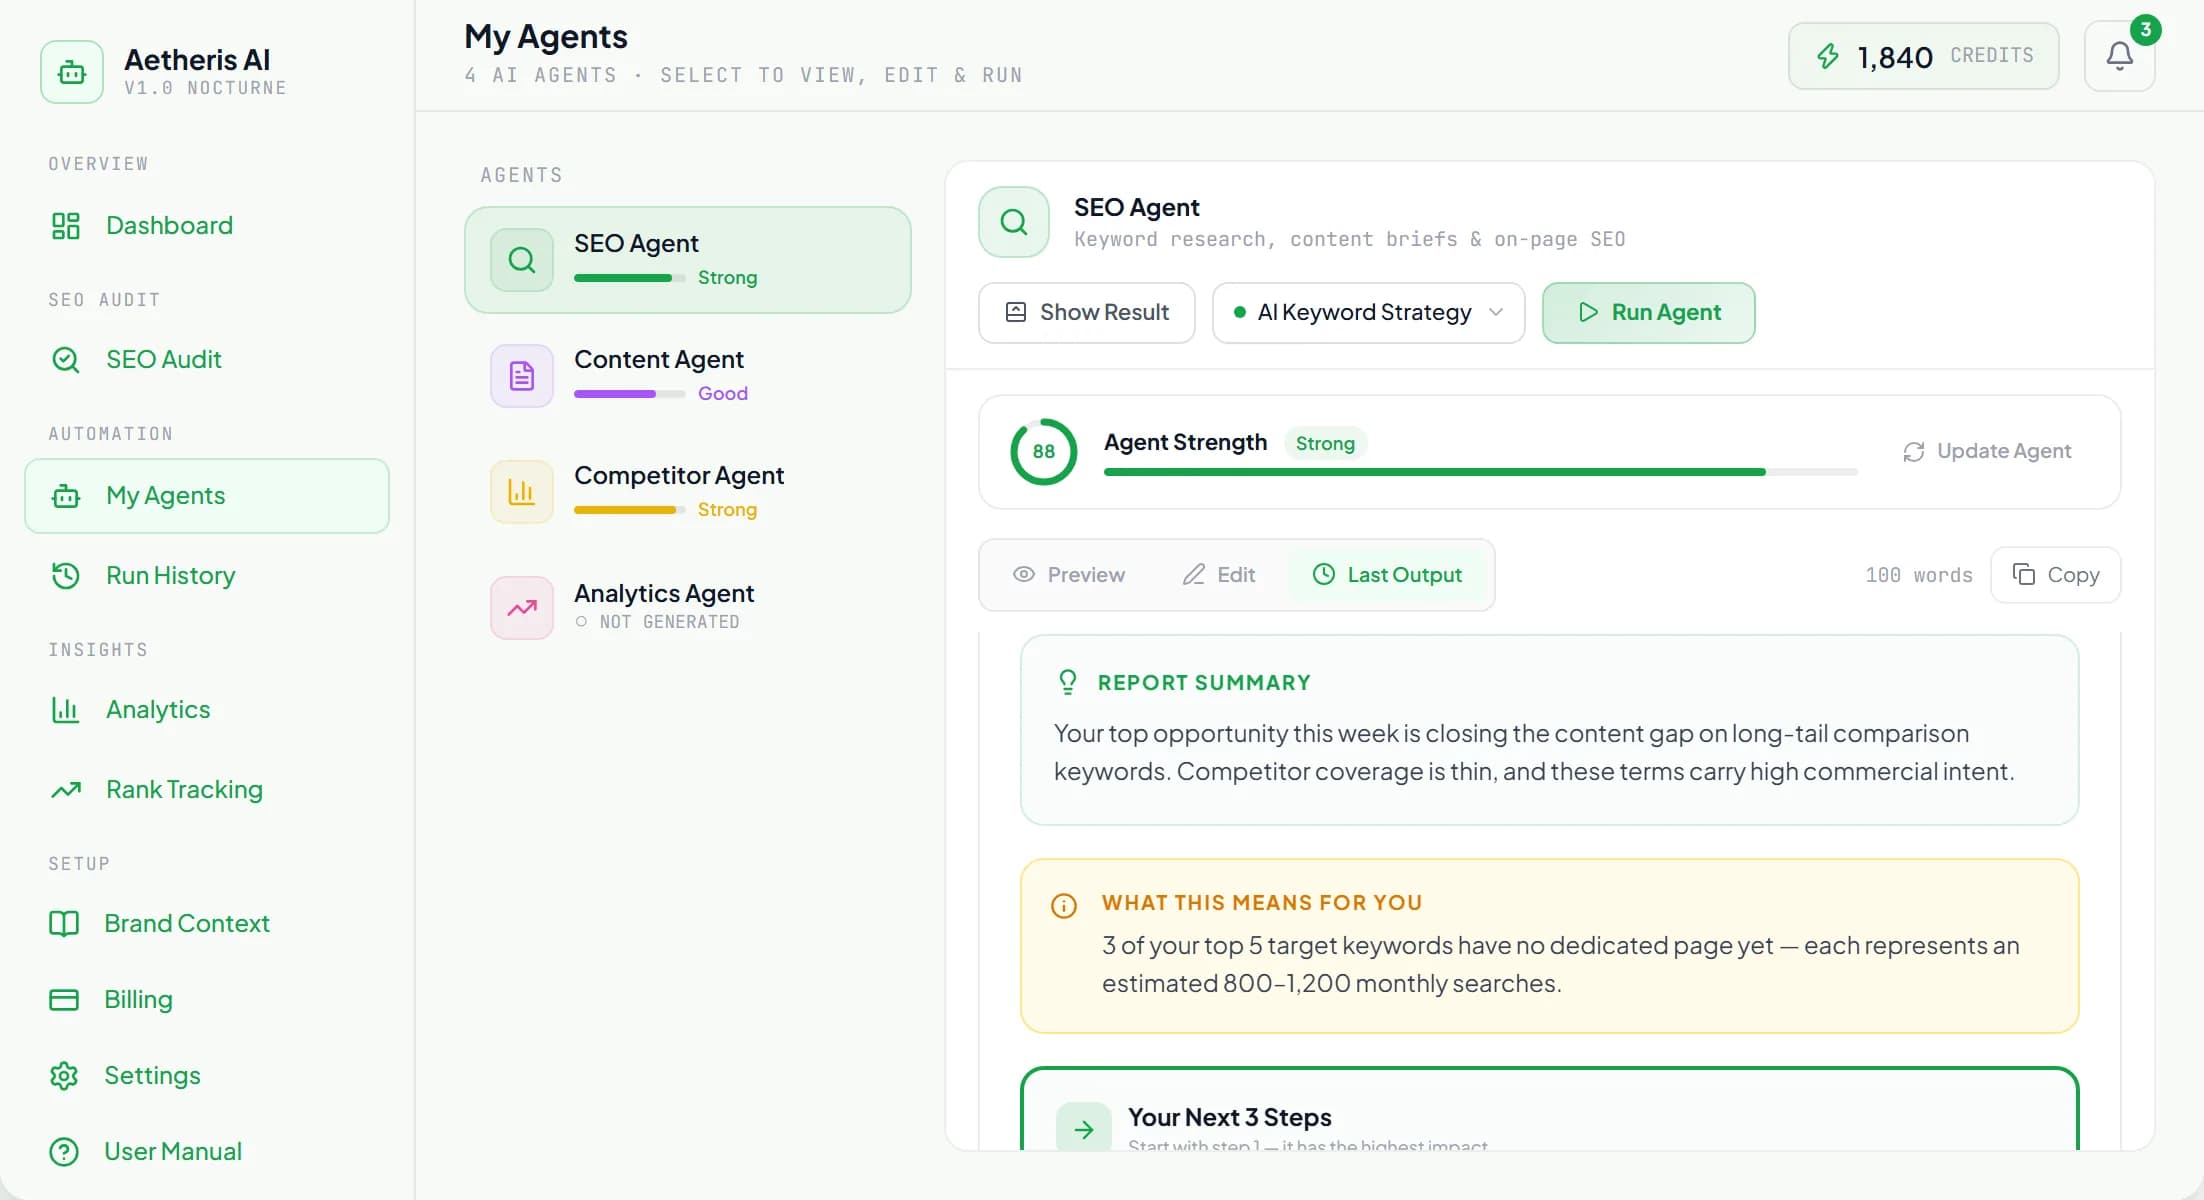This screenshot has width=2204, height=1200.
Task: Click the 100 words counter
Action: click(x=1918, y=575)
